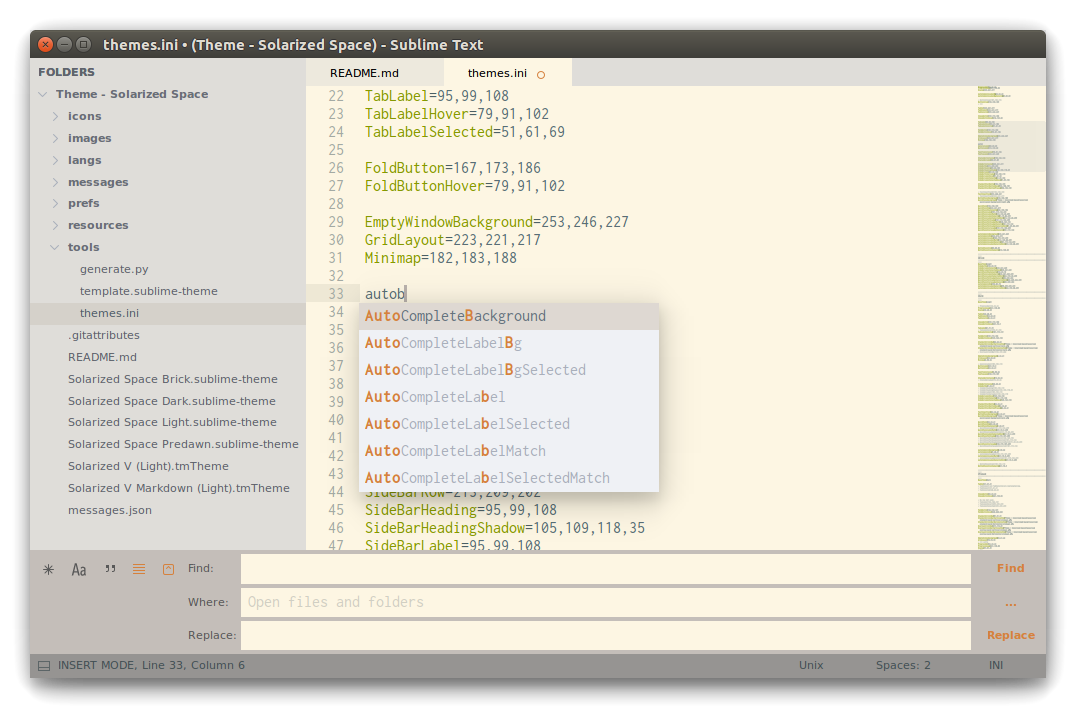1080x710 pixels.
Task: Open README.md from the sidebar
Action: (x=103, y=357)
